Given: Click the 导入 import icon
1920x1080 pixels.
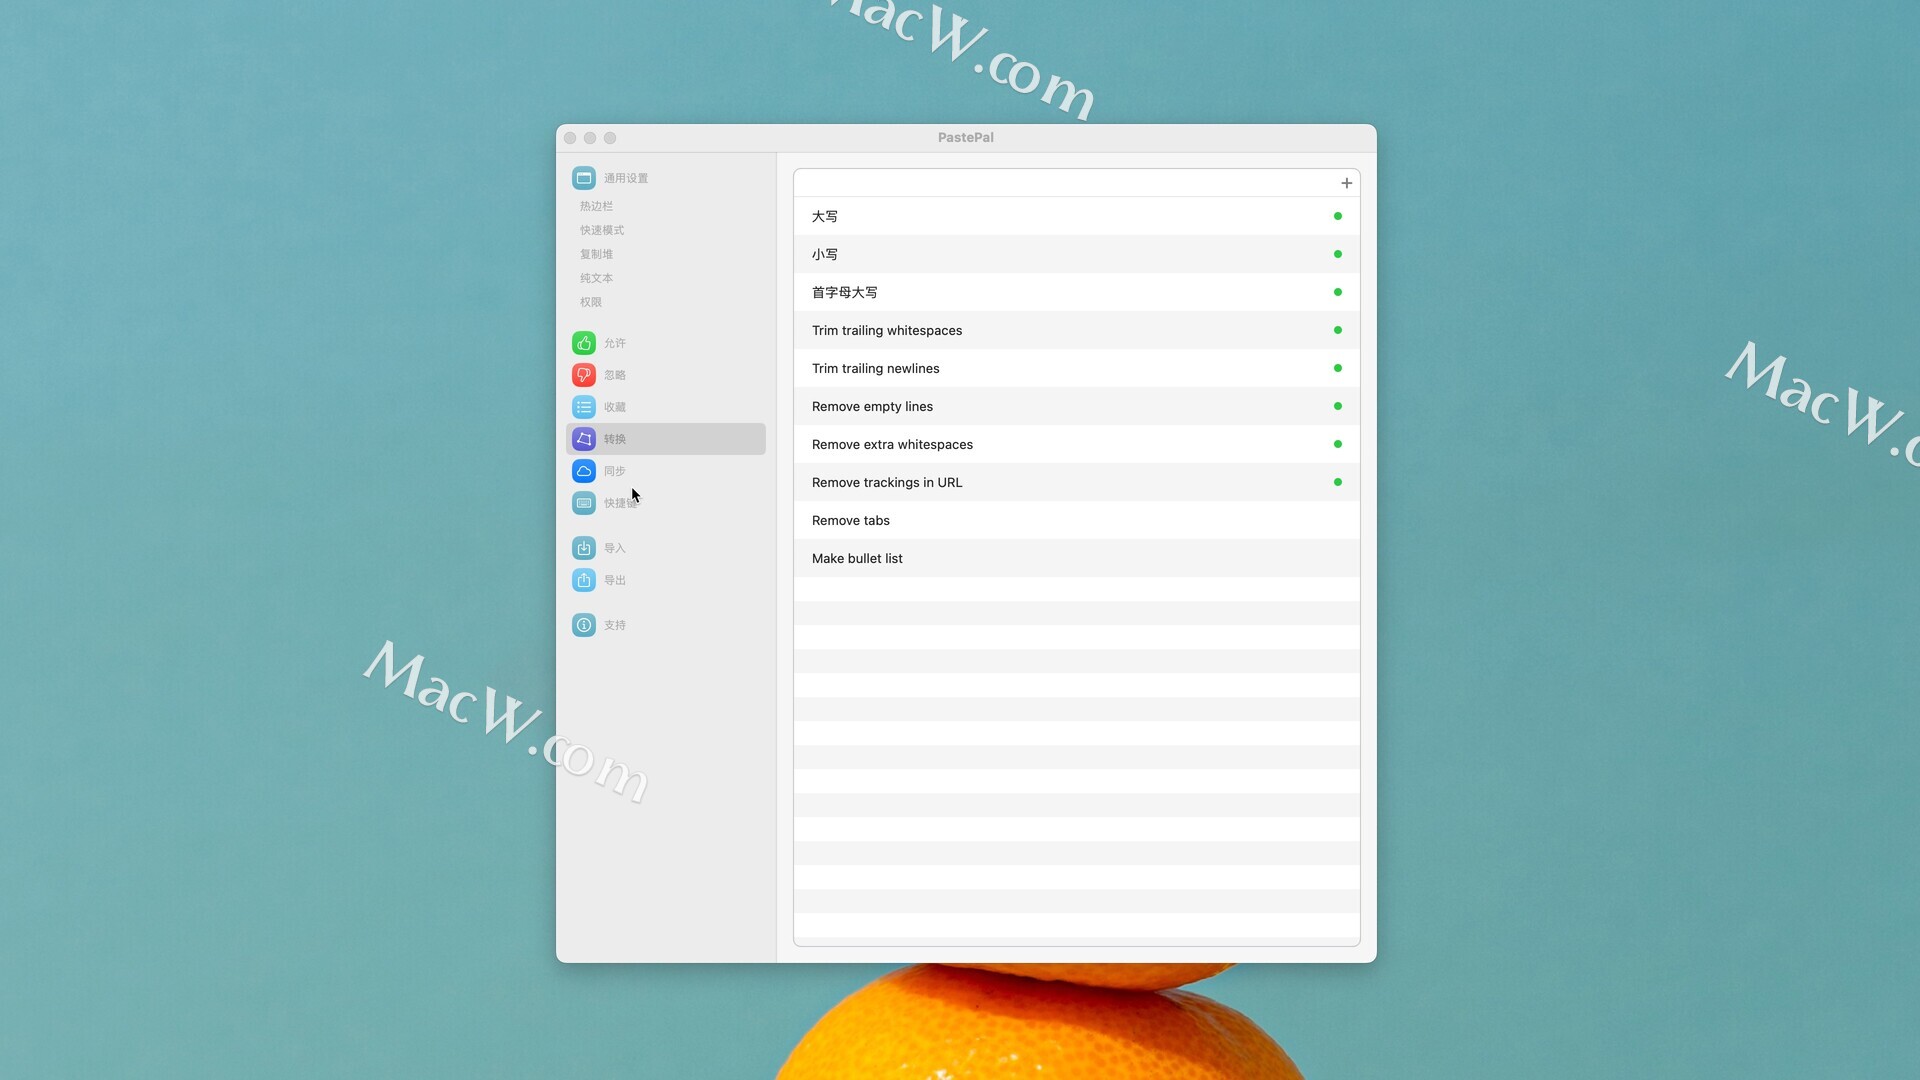Looking at the screenshot, I should tap(584, 548).
